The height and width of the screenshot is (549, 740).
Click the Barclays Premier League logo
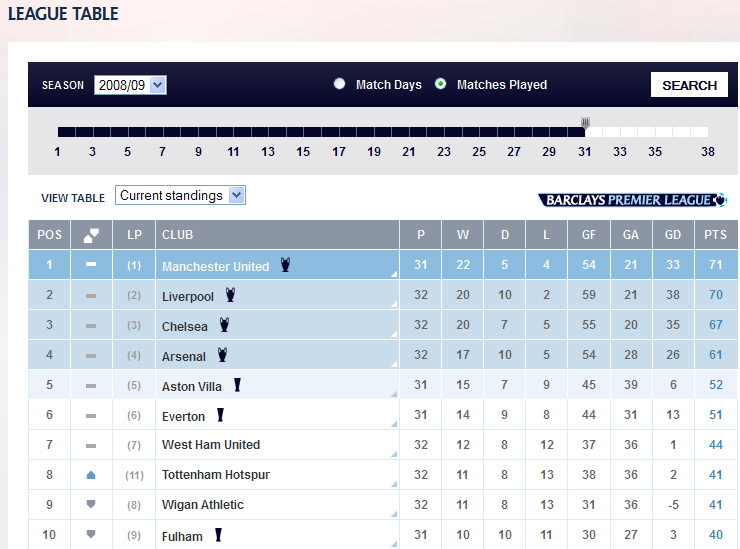tap(632, 200)
